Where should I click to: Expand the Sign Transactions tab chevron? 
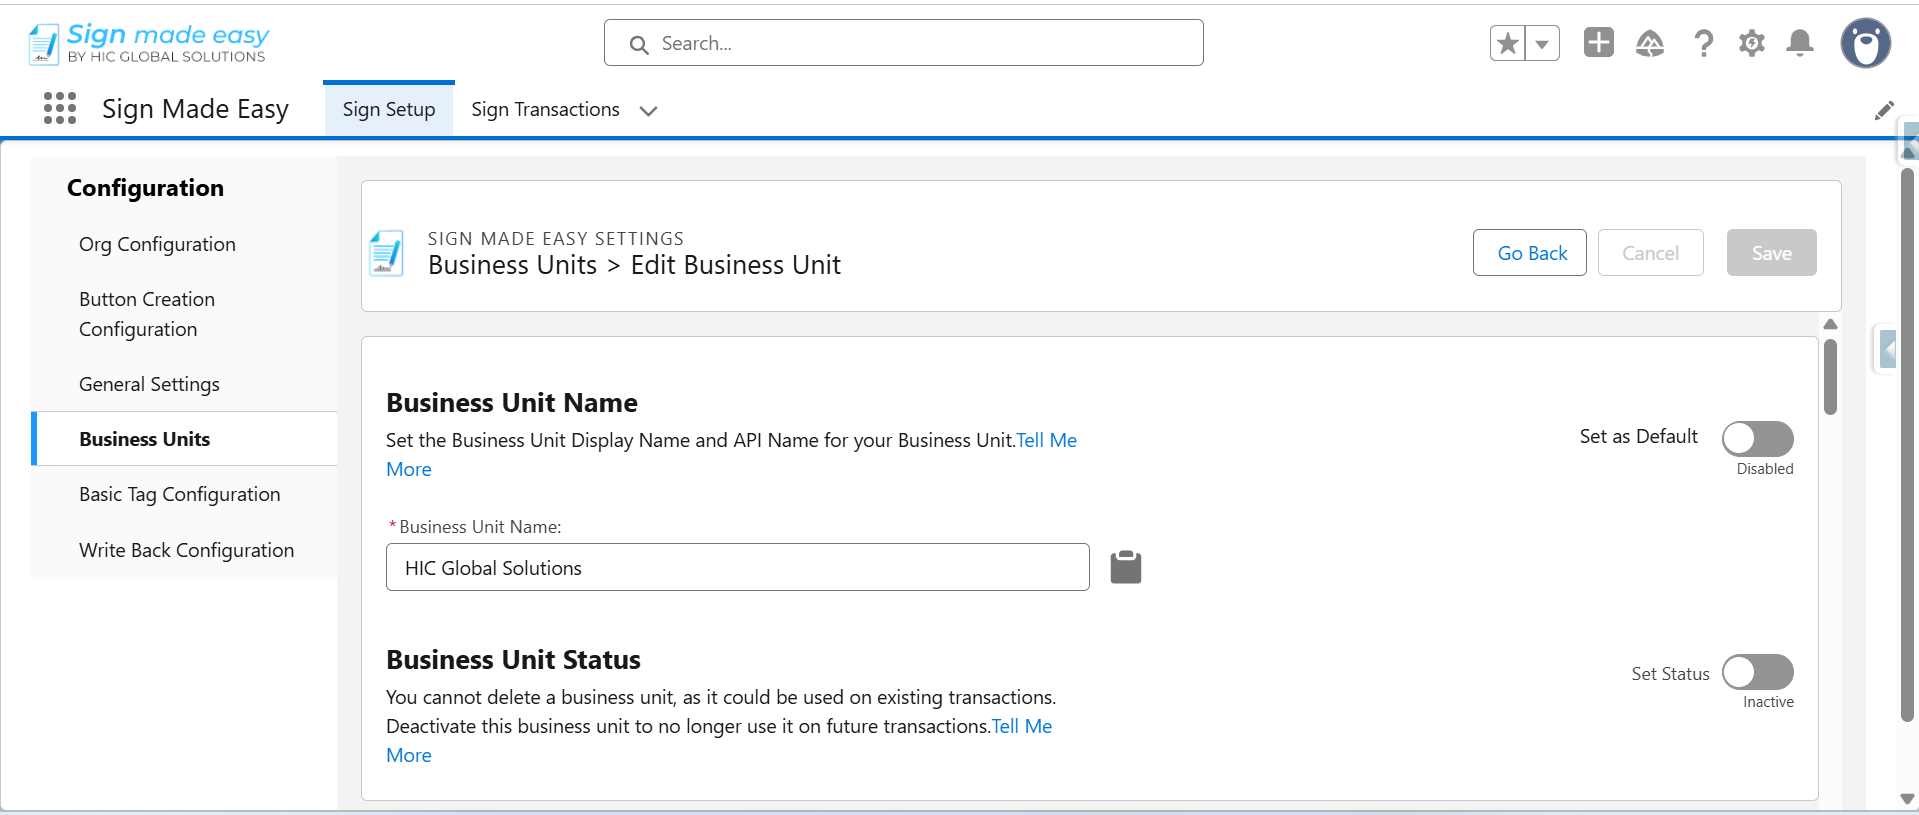(648, 110)
